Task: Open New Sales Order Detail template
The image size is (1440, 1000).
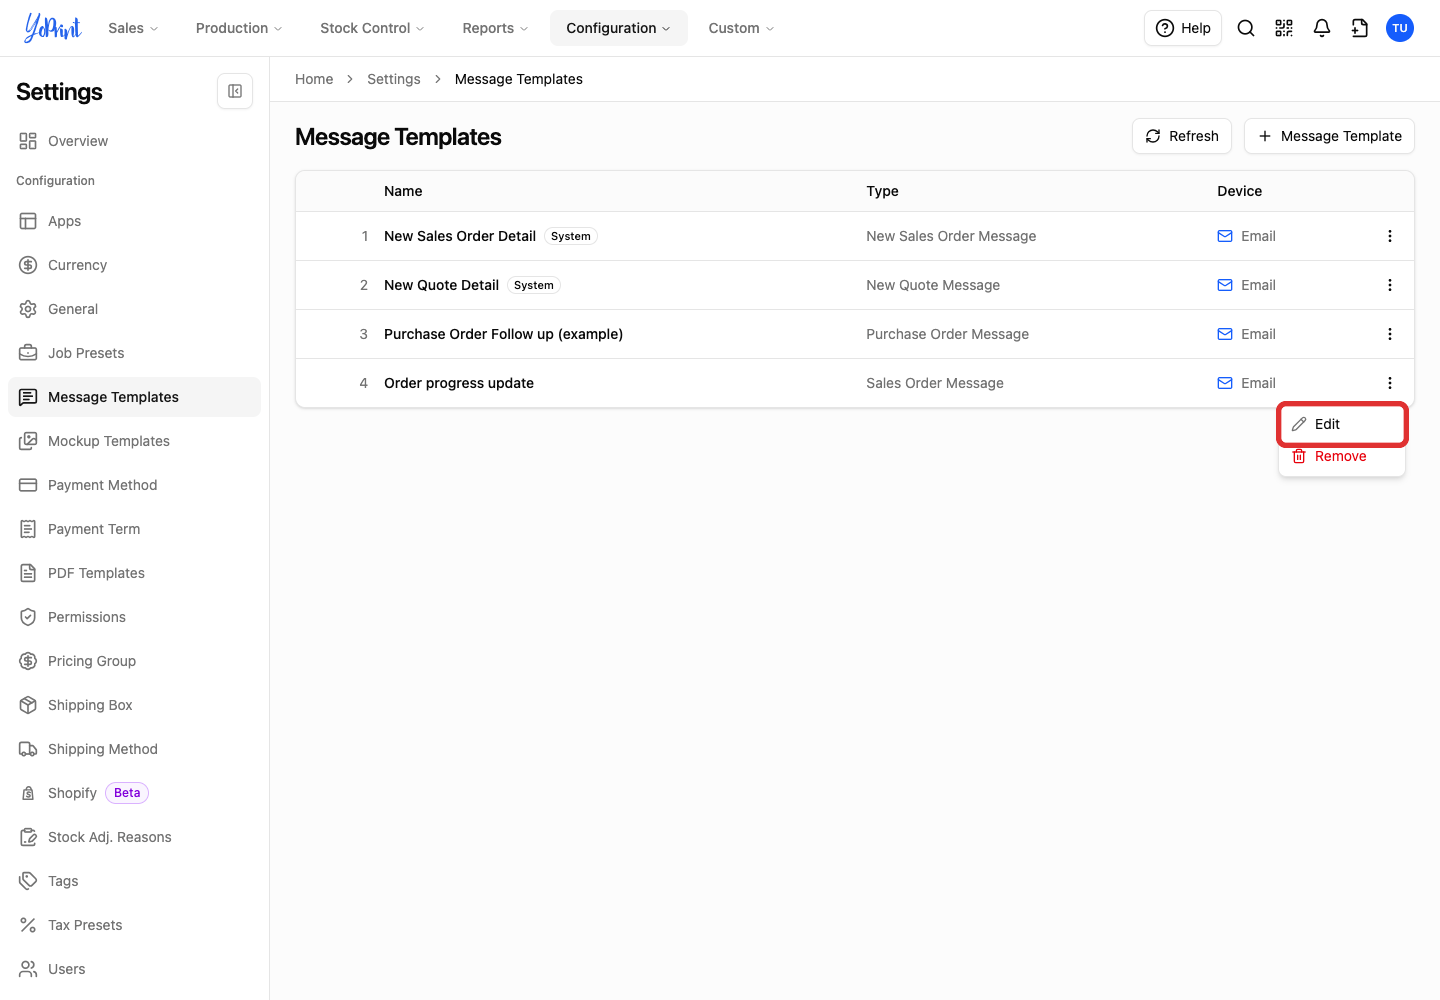Action: click(460, 236)
